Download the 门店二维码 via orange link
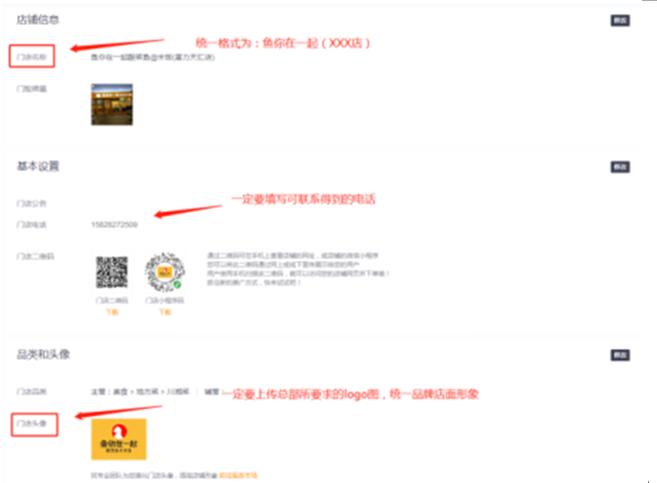 pos(112,312)
